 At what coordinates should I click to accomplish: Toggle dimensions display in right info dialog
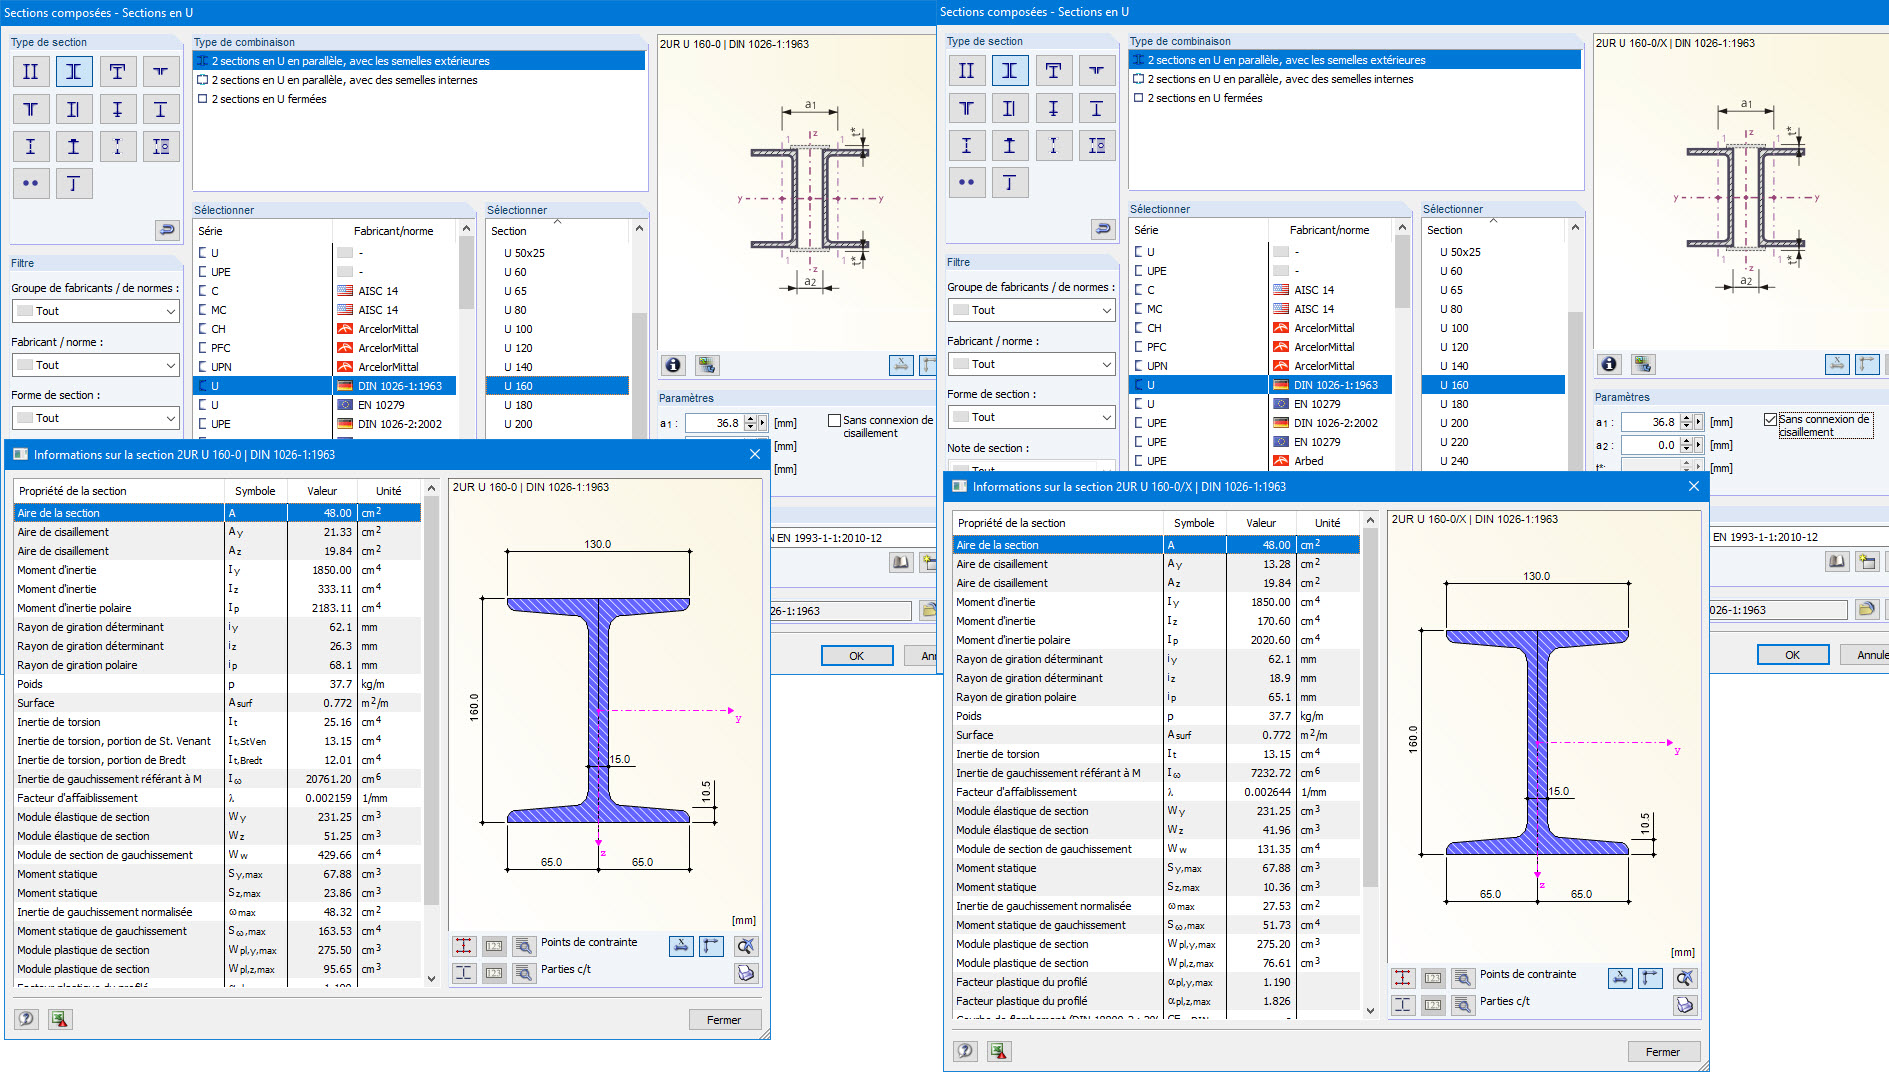tap(1620, 978)
